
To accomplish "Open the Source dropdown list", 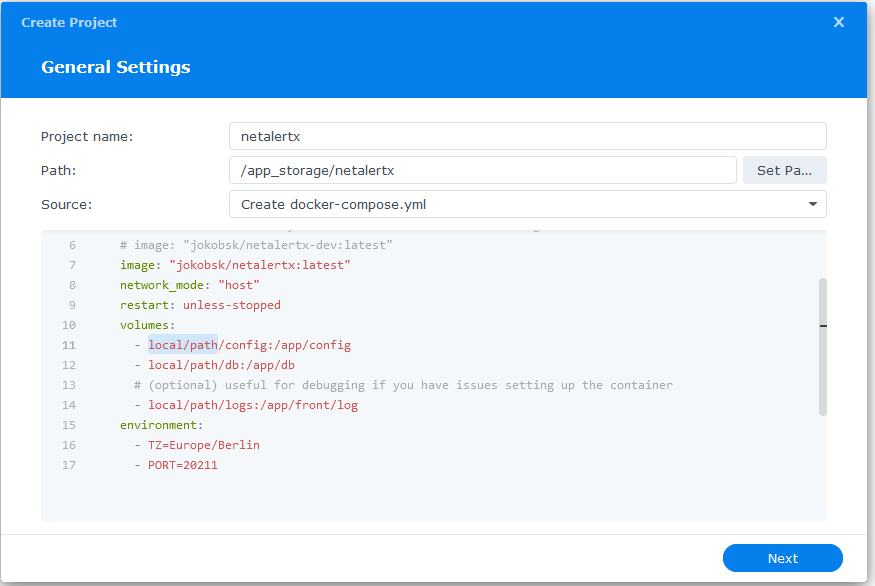I will 527,204.
